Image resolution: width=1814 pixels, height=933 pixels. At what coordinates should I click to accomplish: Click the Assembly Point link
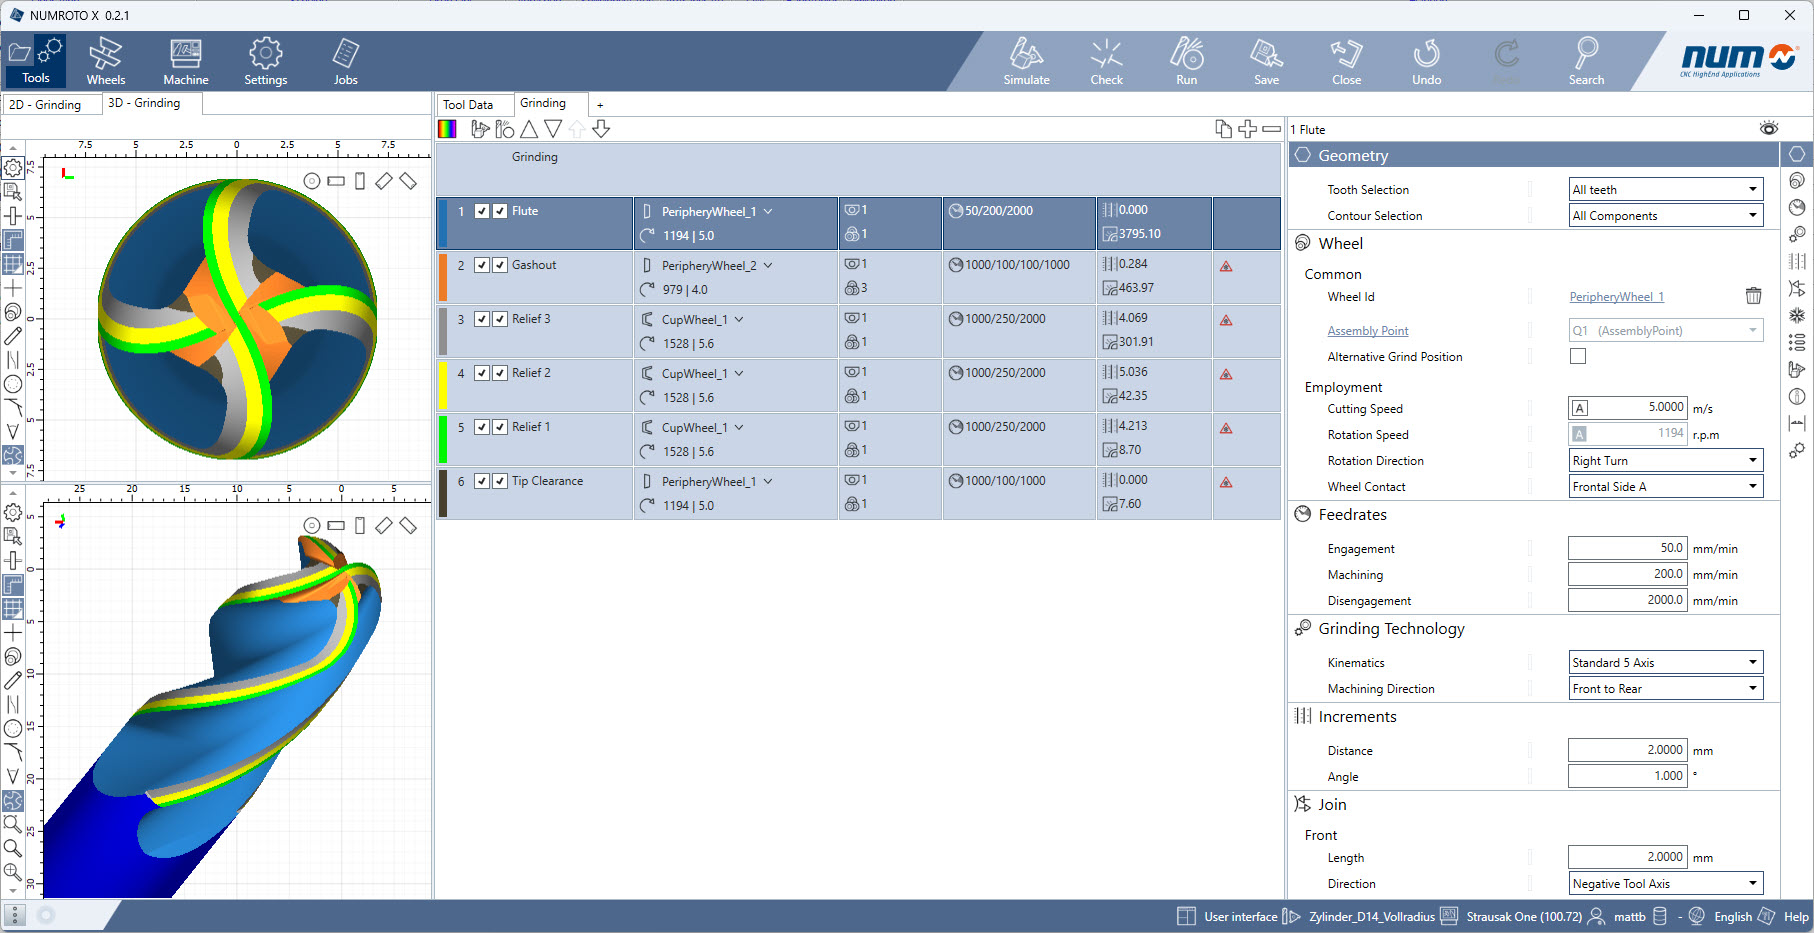tap(1367, 331)
